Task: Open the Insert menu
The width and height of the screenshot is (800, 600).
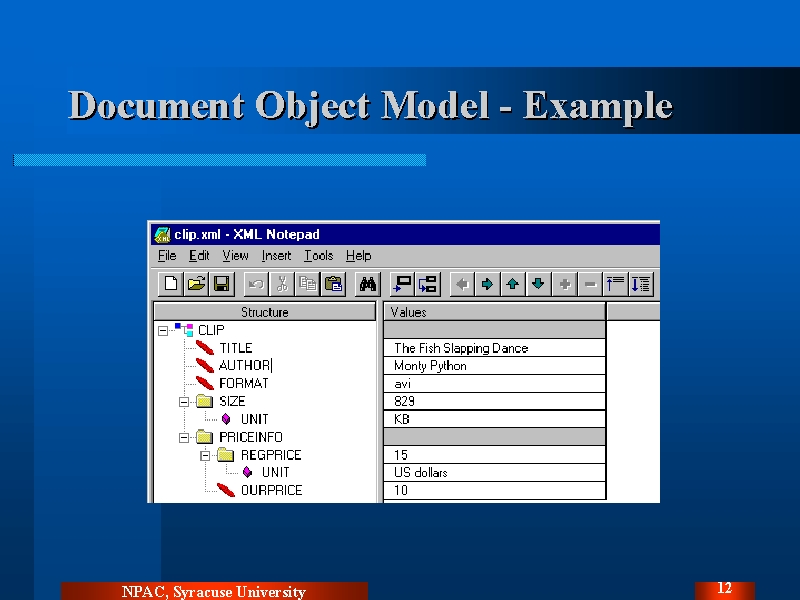Action: [276, 256]
